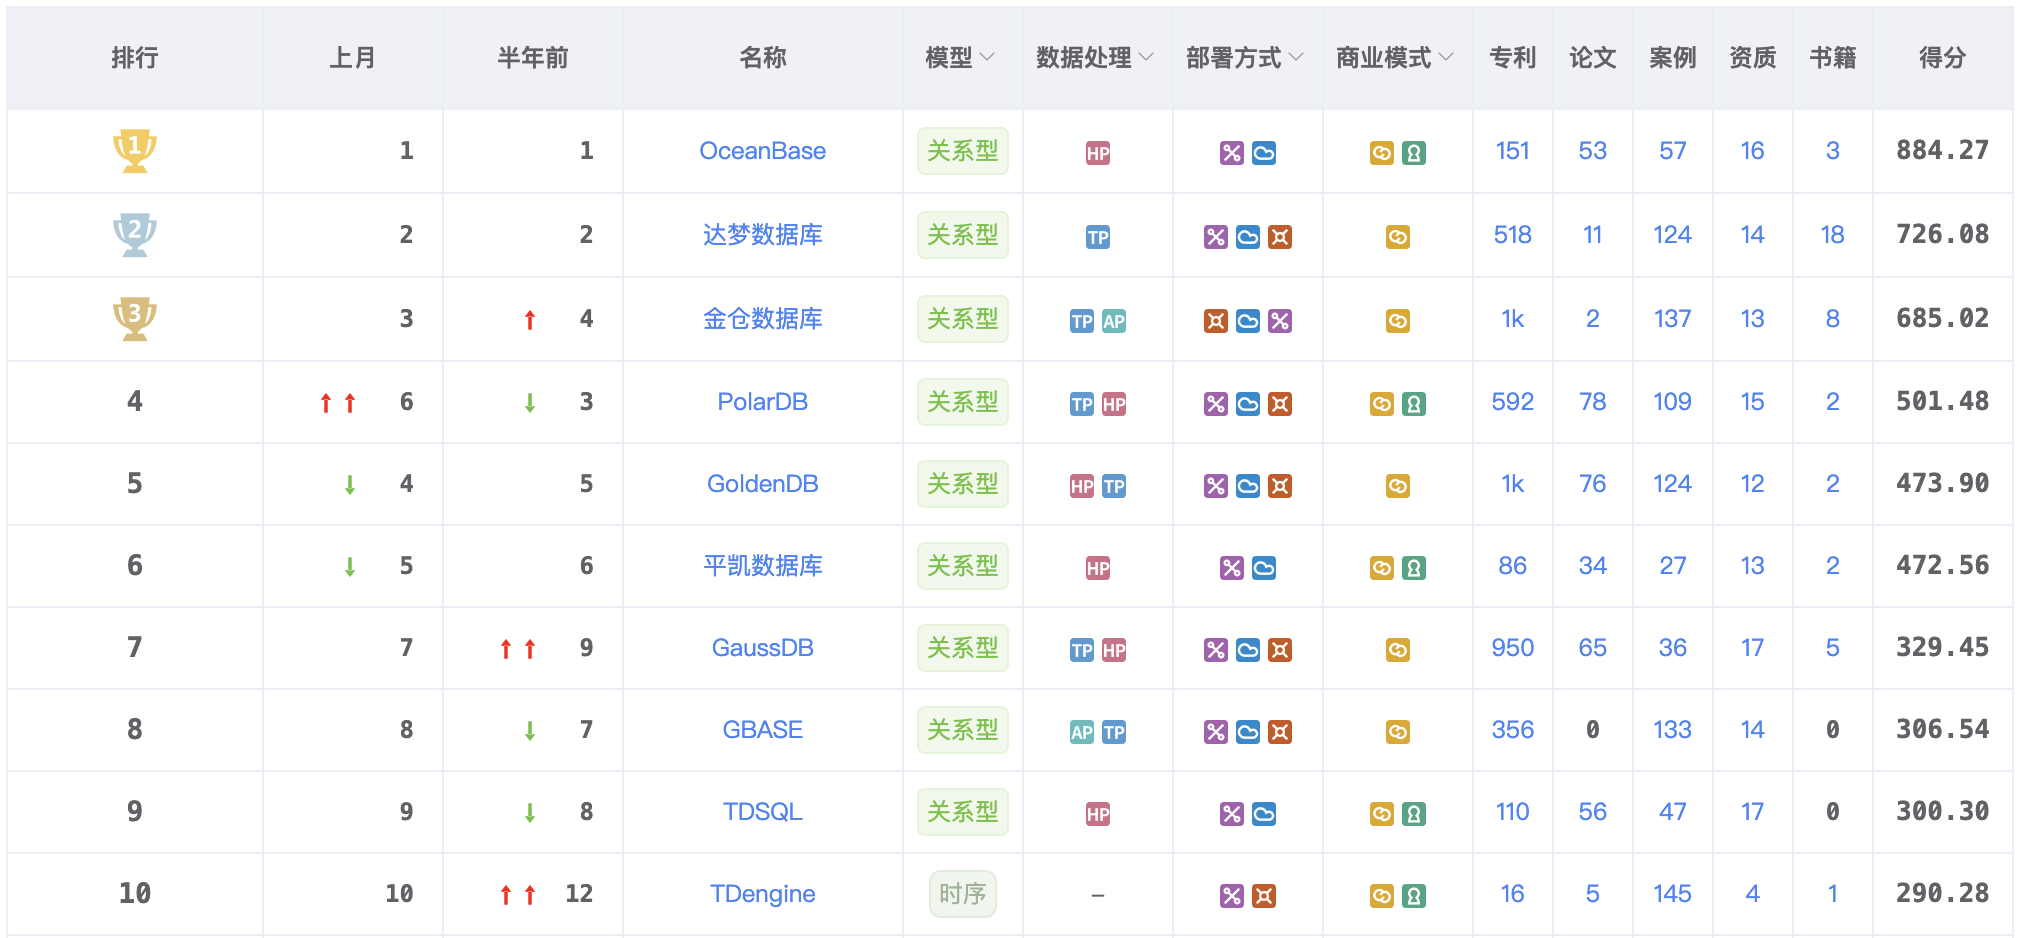Click GBASE's patent count 356

click(x=1513, y=730)
